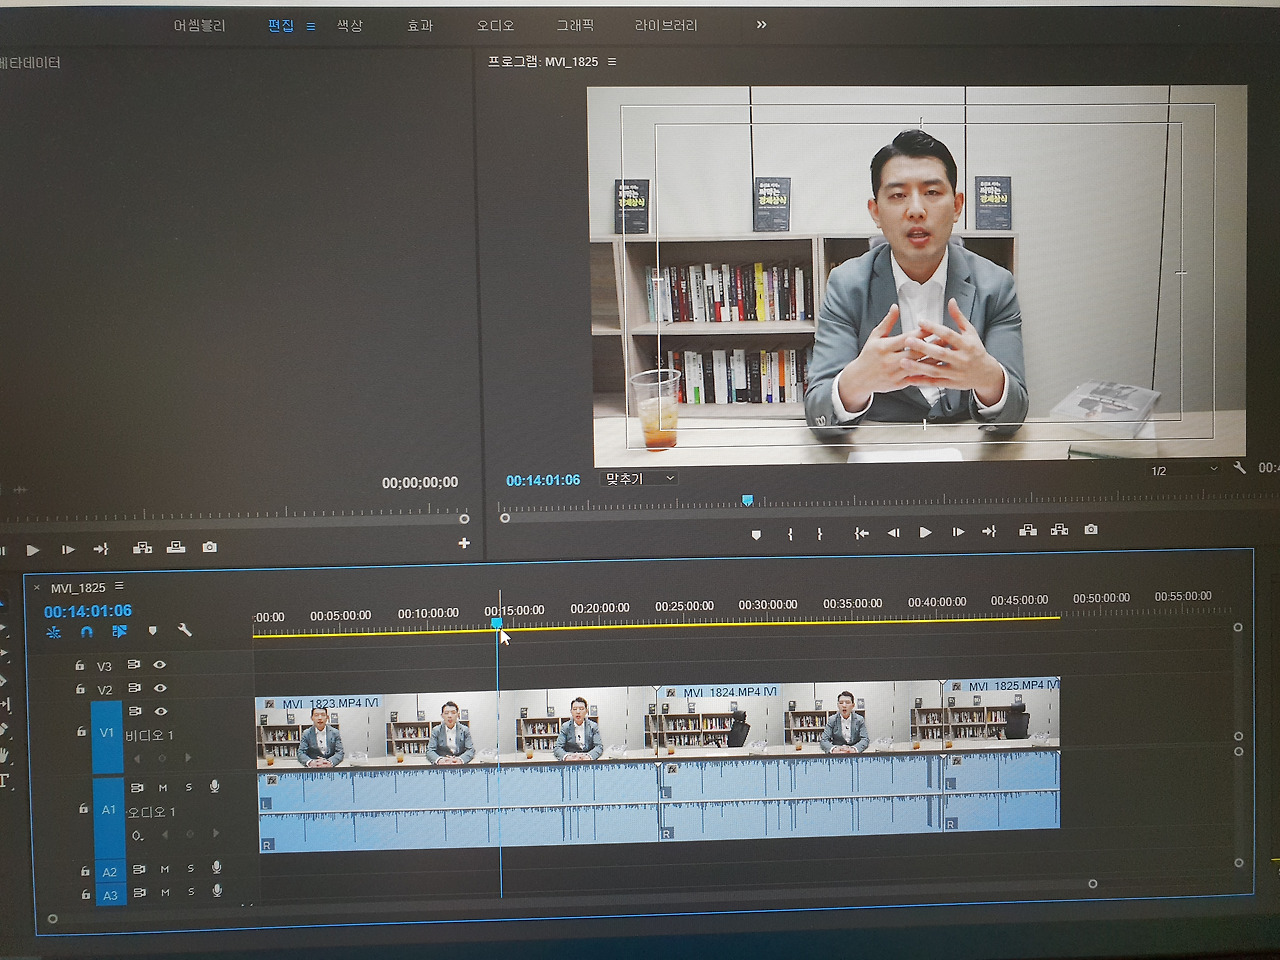Open 1/2 playback resolution dropdown

1184,470
